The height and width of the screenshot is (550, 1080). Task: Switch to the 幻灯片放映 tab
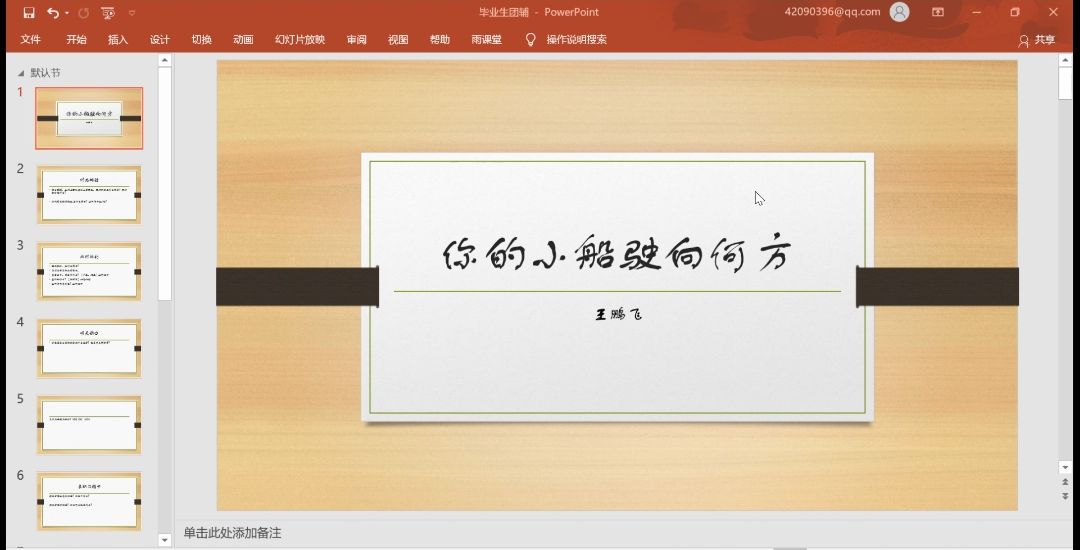300,40
